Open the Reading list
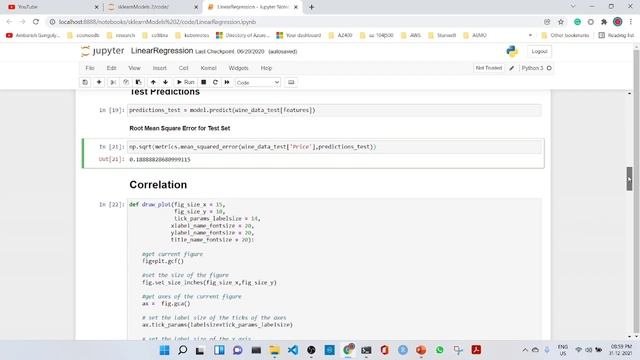This screenshot has height=360, width=640. point(616,36)
